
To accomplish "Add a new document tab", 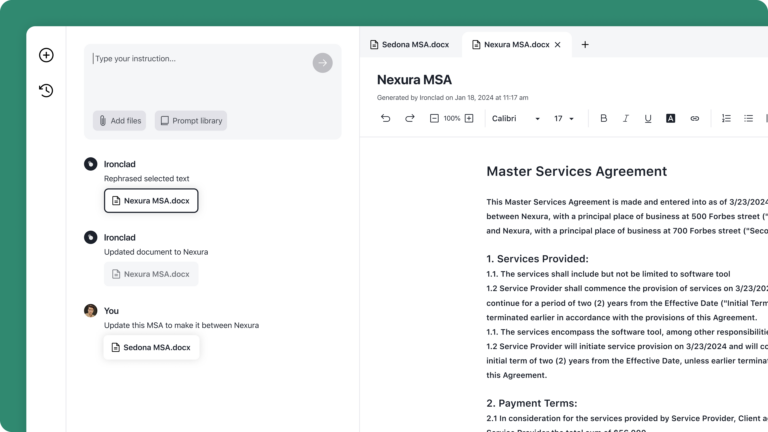I will [x=585, y=44].
